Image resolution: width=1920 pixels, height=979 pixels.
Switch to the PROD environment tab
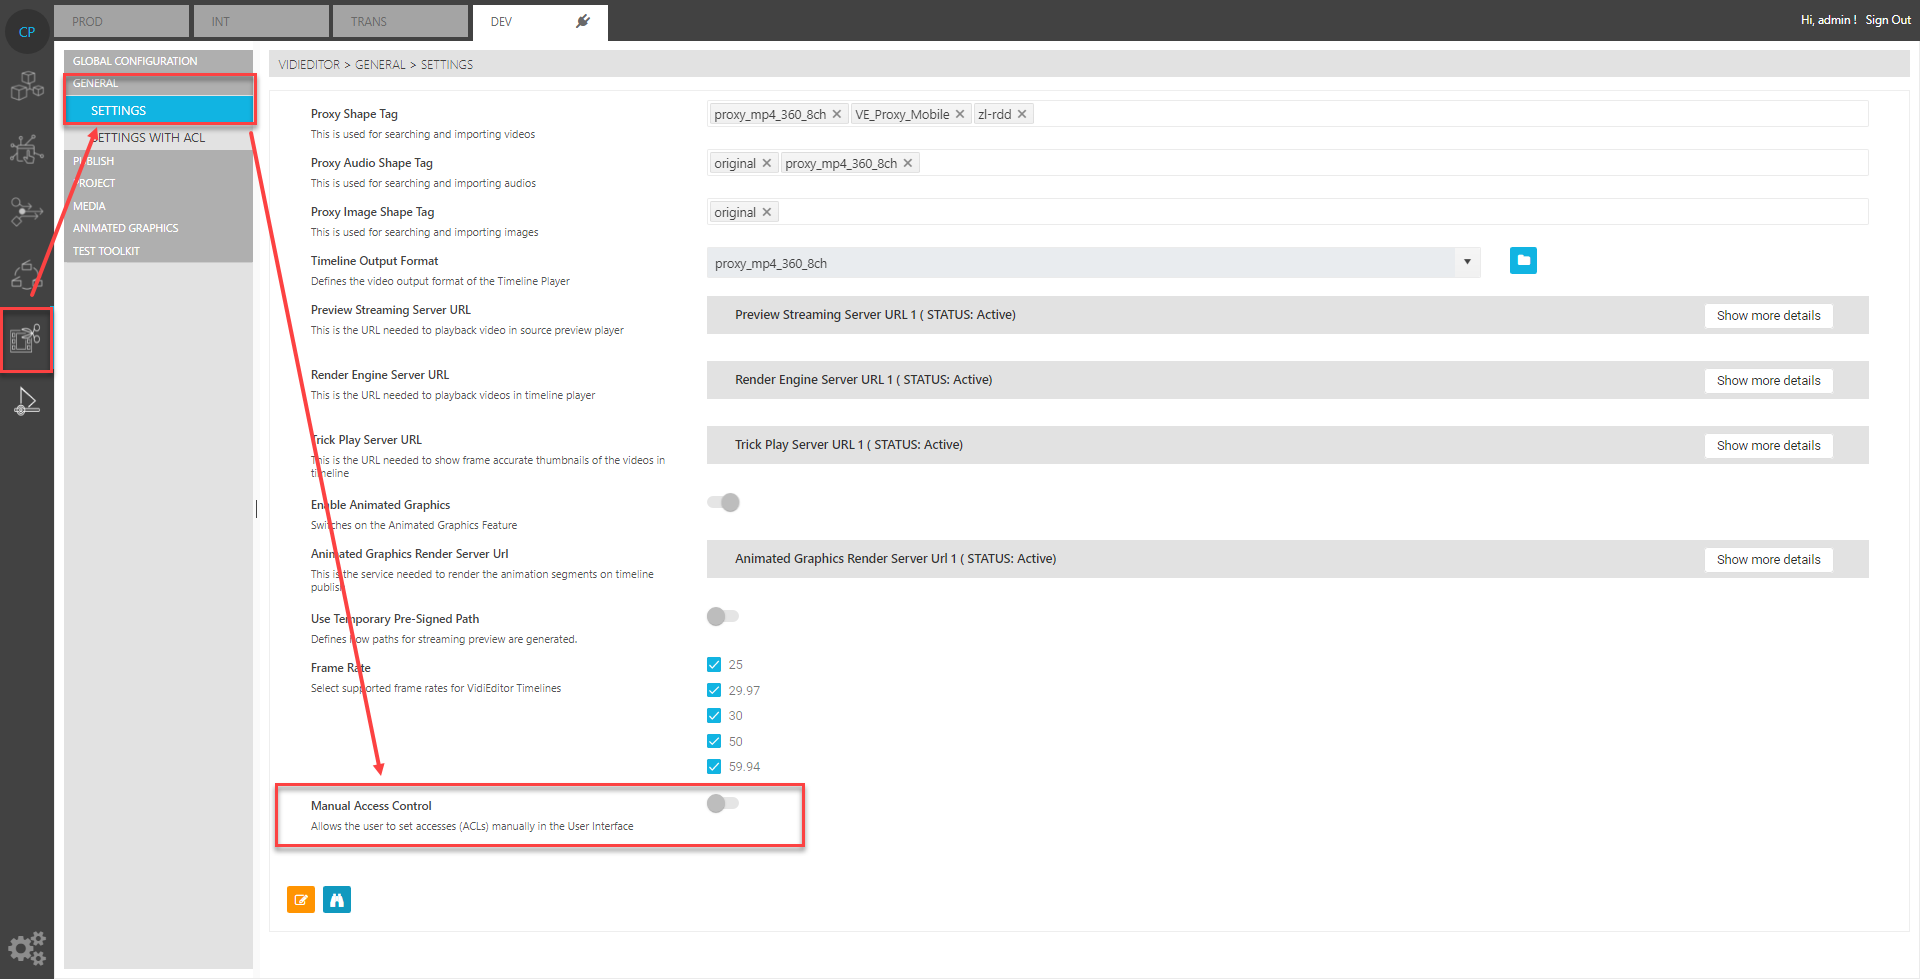[x=120, y=20]
